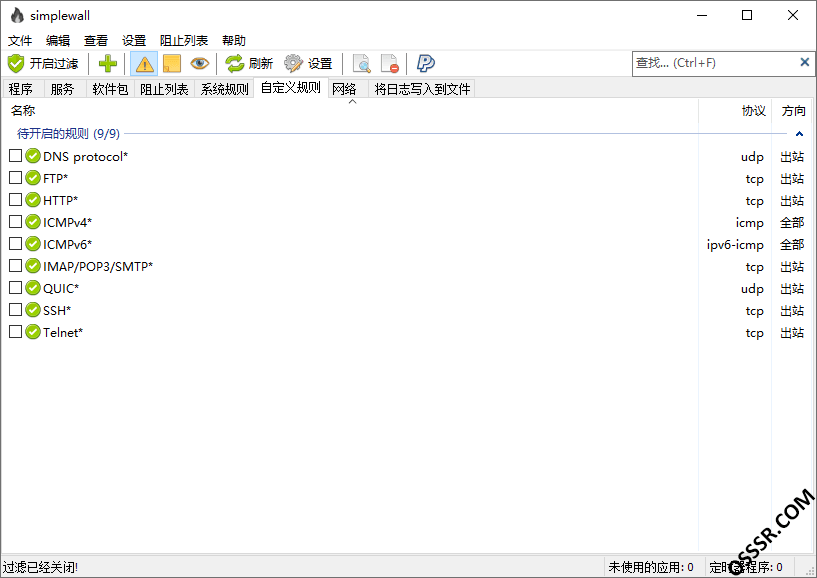Open the 文件 menu
This screenshot has width=817, height=578.
click(20, 40)
